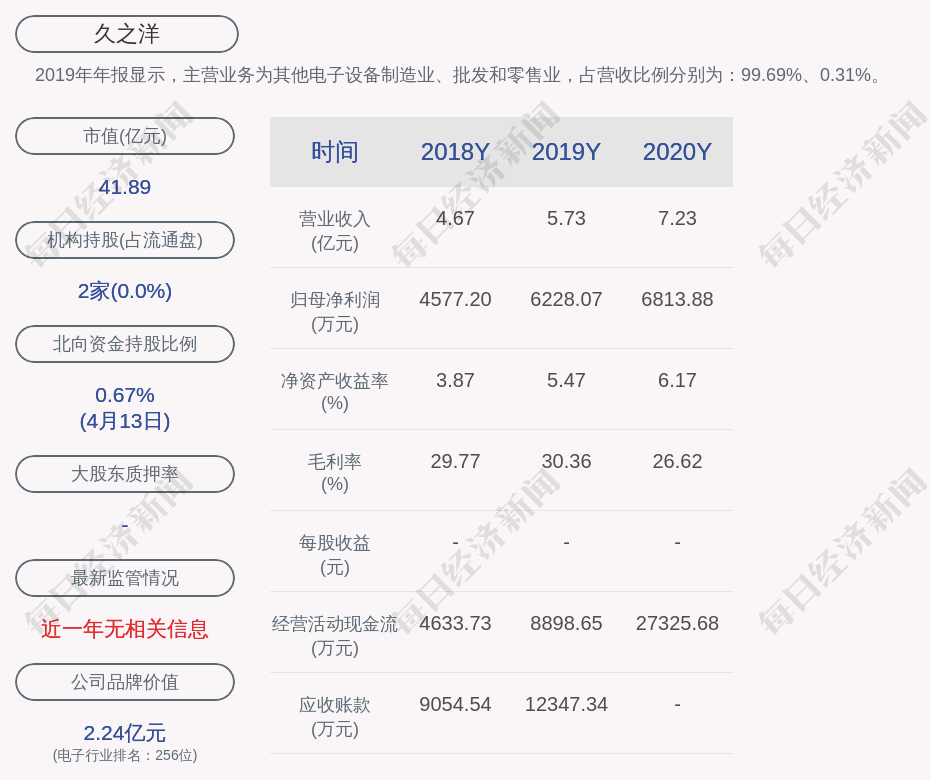Open the 机构持股(占流通盘) label pill
Viewport: 930px width, 780px height.
point(125,240)
